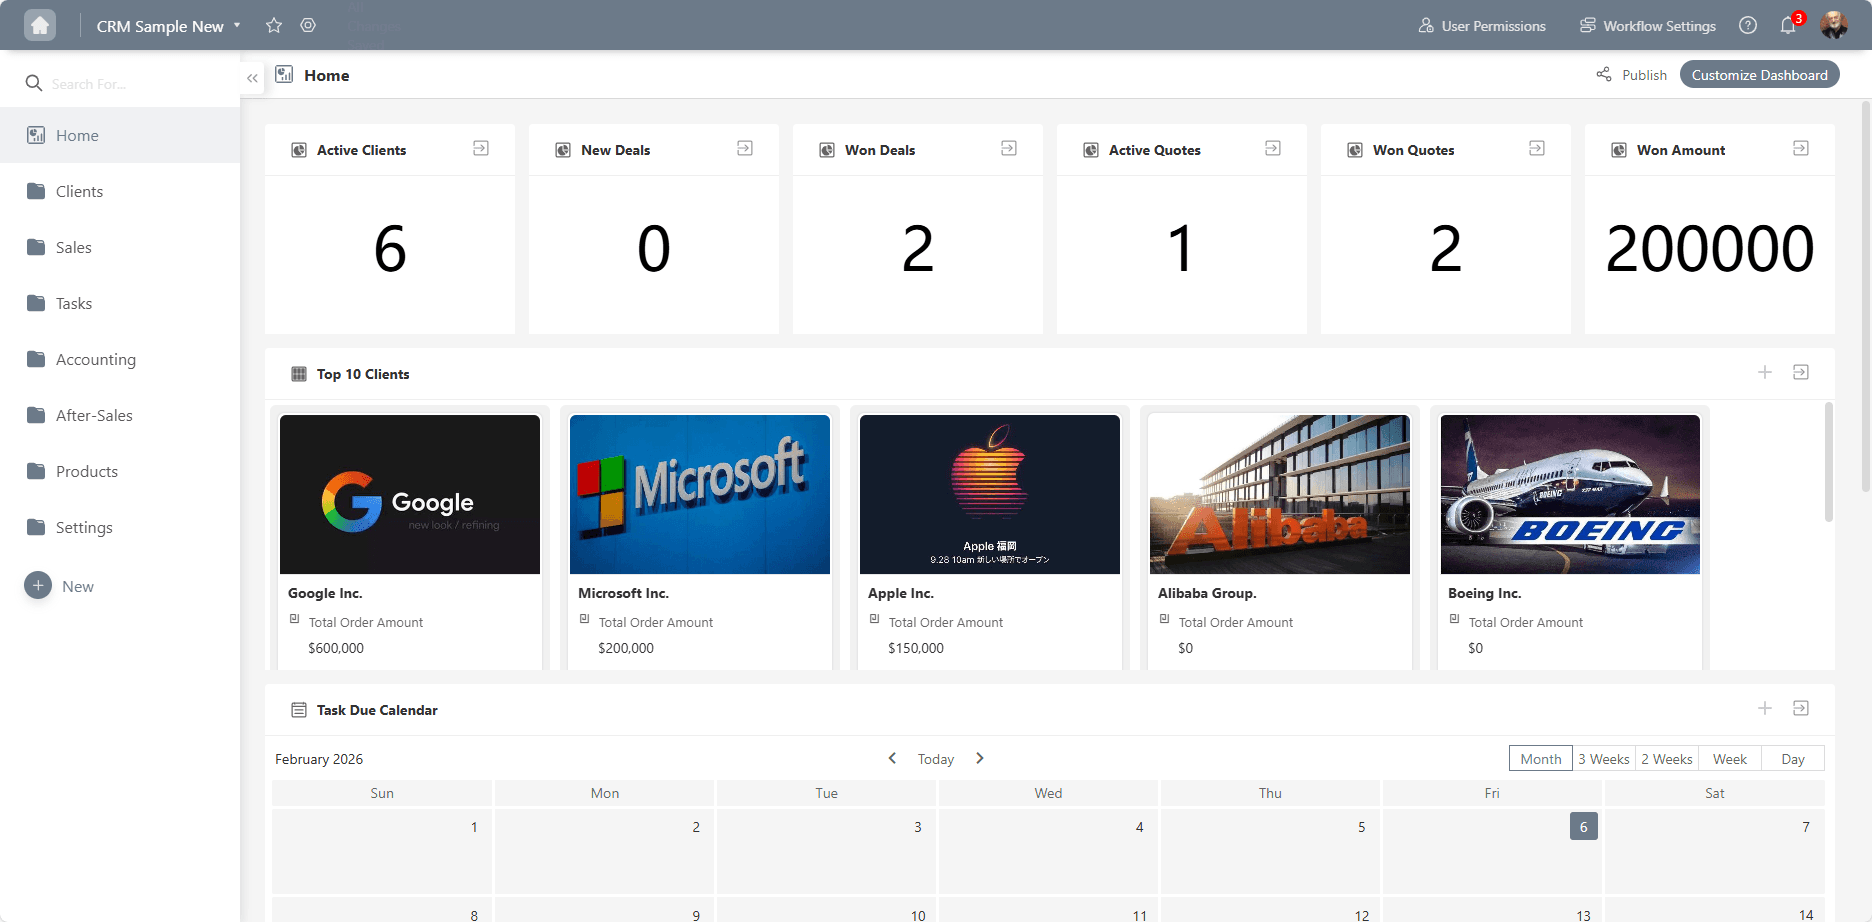Expand the Task Due Calendar view icon
Image resolution: width=1872 pixels, height=922 pixels.
tap(1801, 709)
